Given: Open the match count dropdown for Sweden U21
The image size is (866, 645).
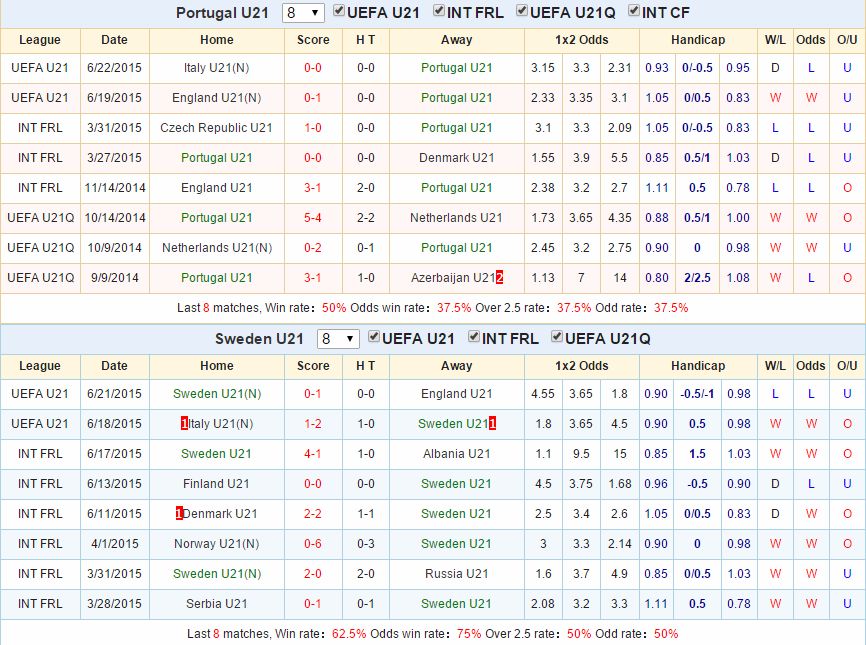Looking at the screenshot, I should coord(338,339).
